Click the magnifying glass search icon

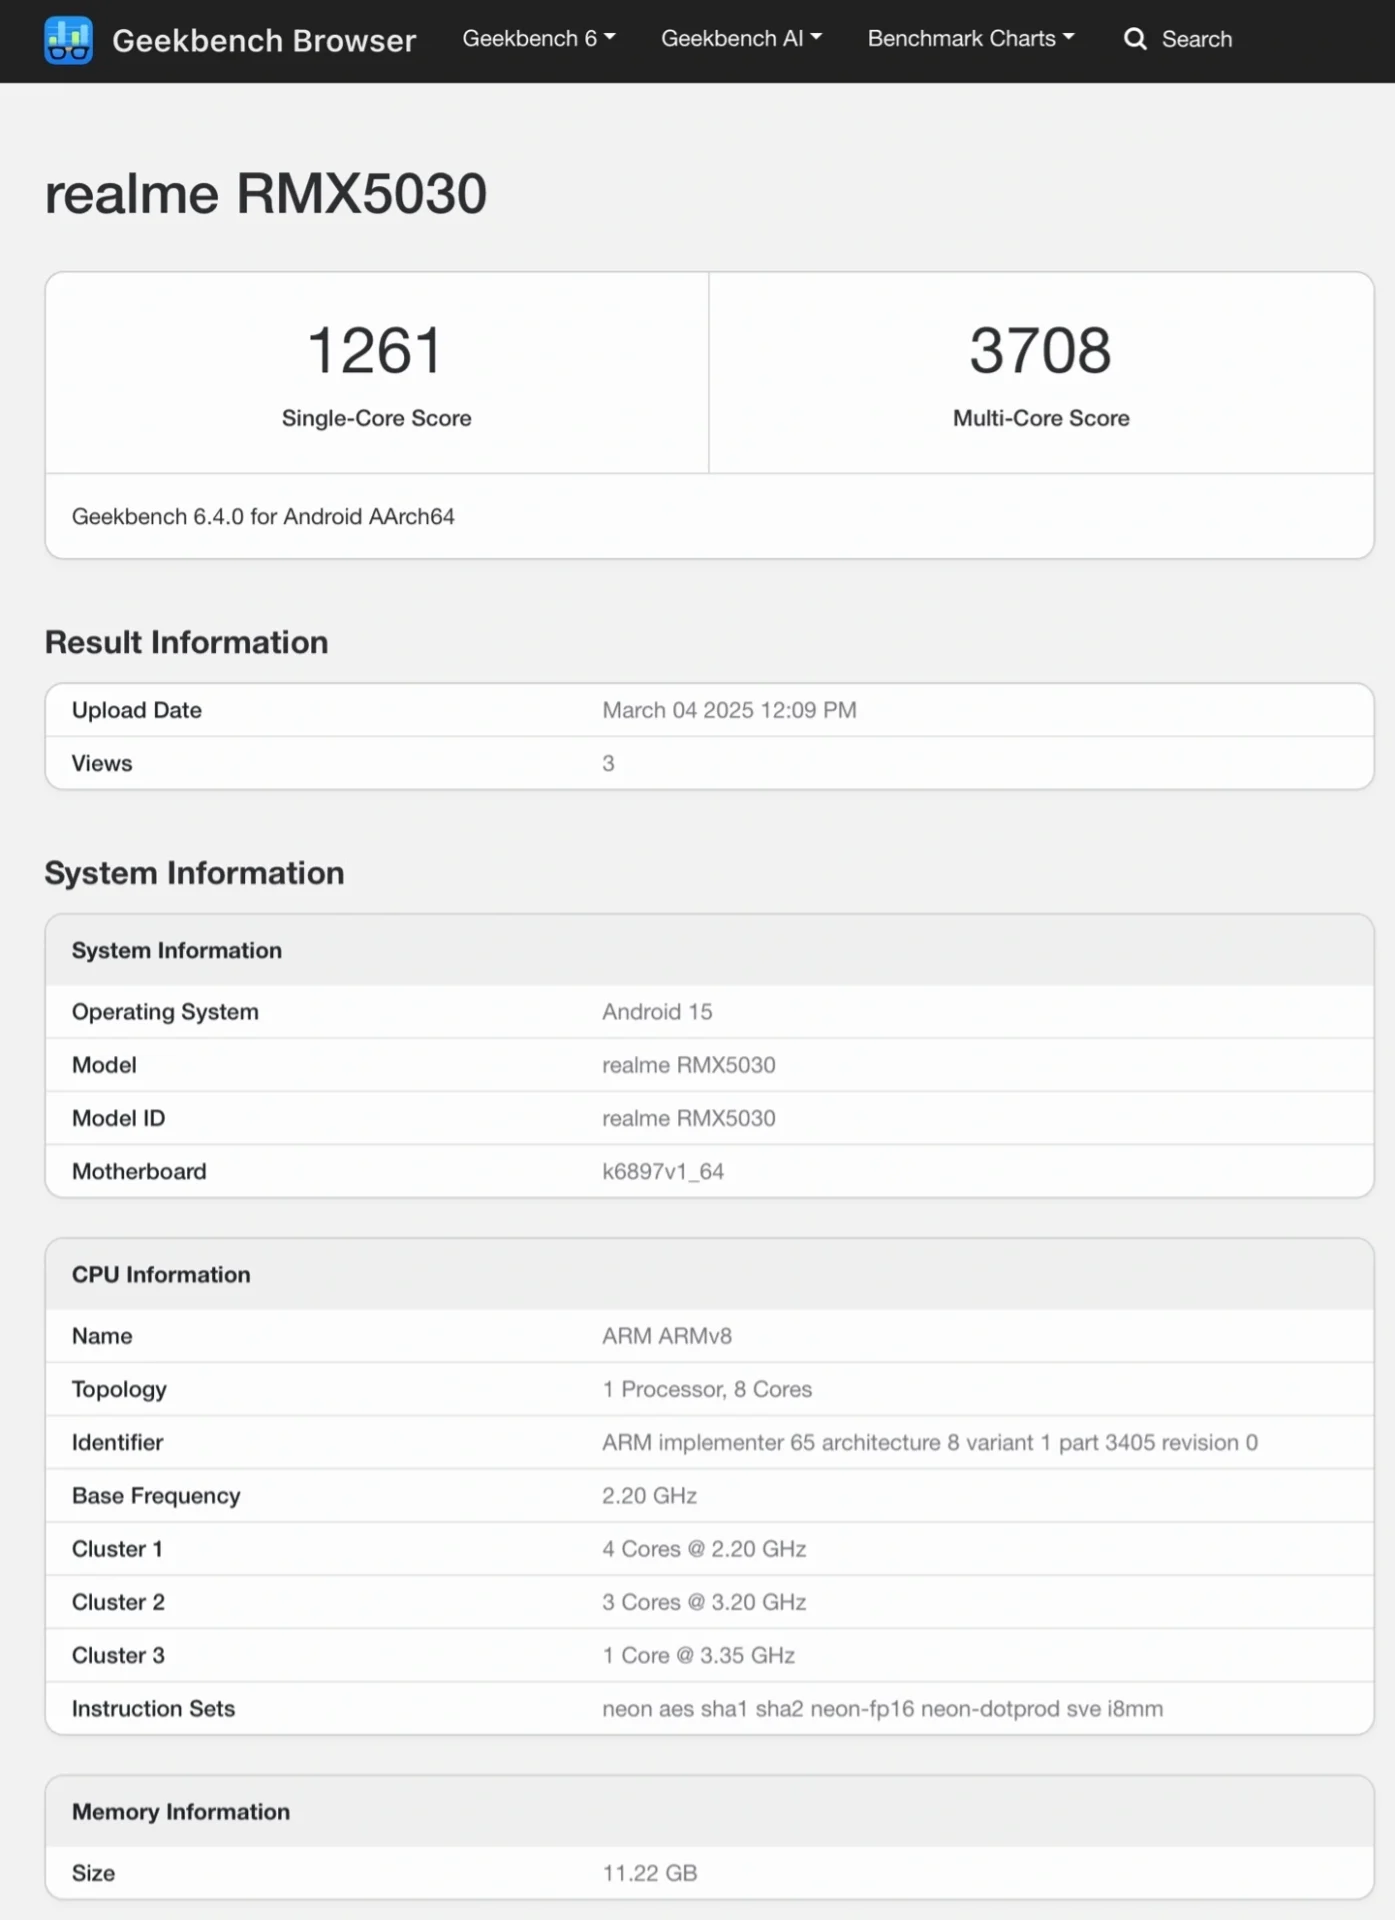(1134, 39)
